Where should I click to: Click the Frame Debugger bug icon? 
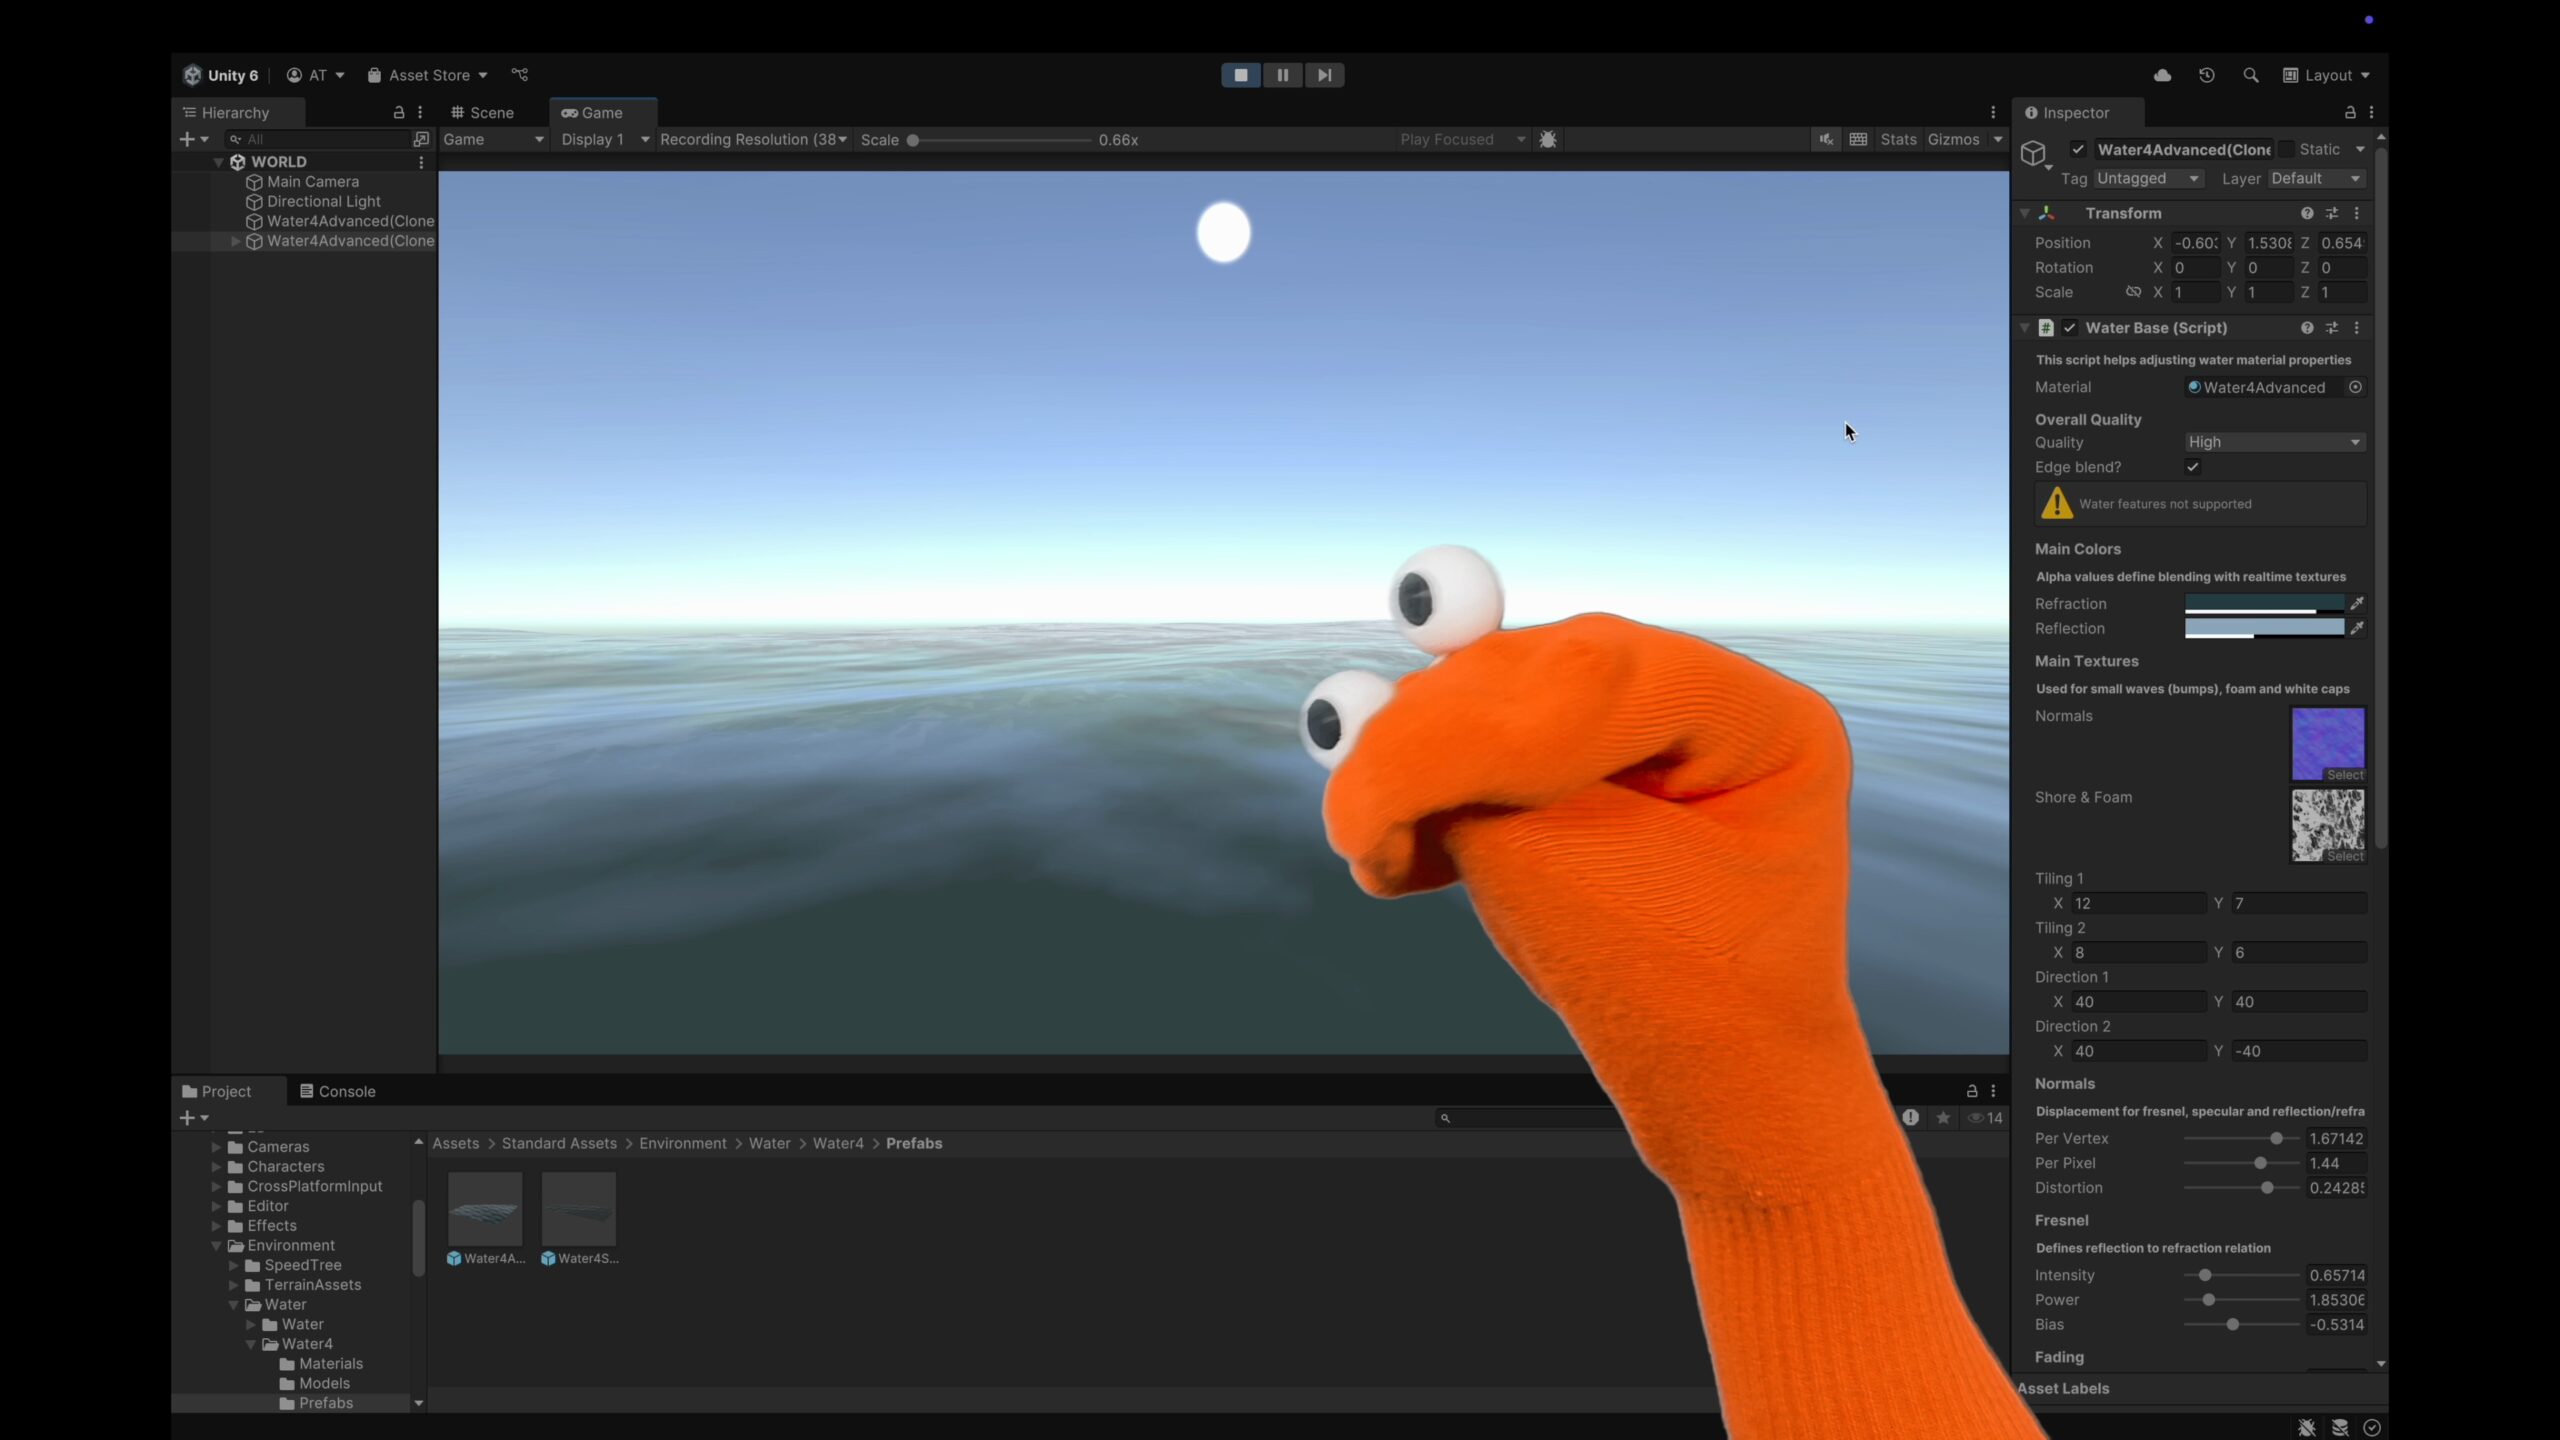[1548, 139]
